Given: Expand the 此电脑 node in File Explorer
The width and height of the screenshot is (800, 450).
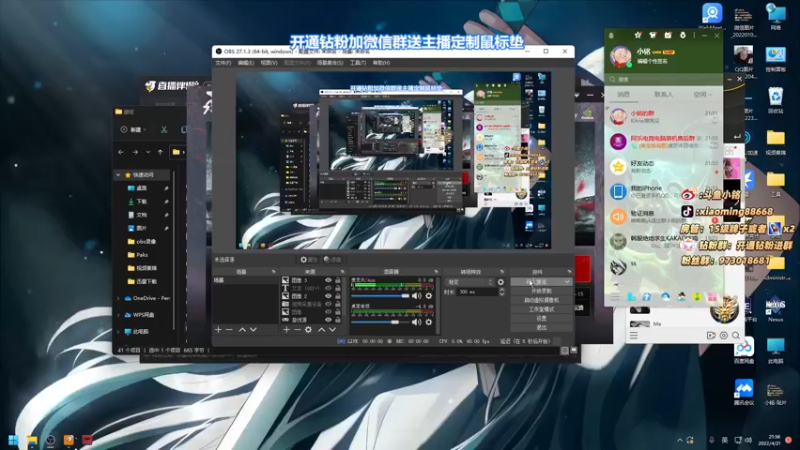Looking at the screenshot, I should 118,332.
